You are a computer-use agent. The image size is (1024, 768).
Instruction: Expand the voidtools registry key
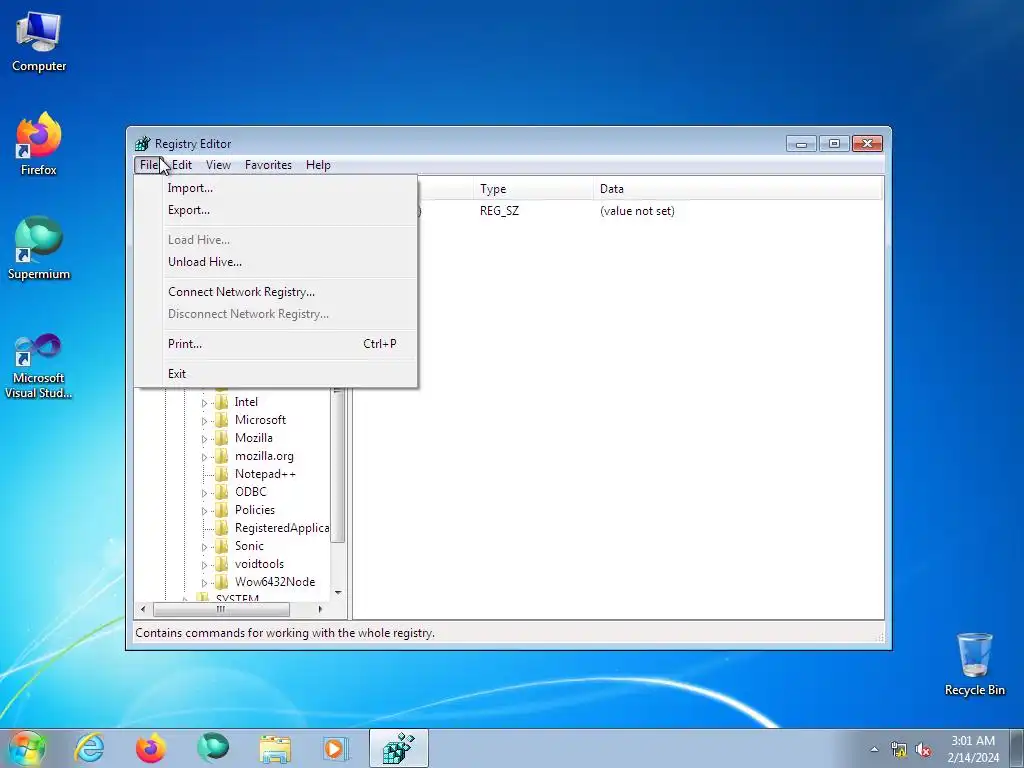pyautogui.click(x=204, y=565)
